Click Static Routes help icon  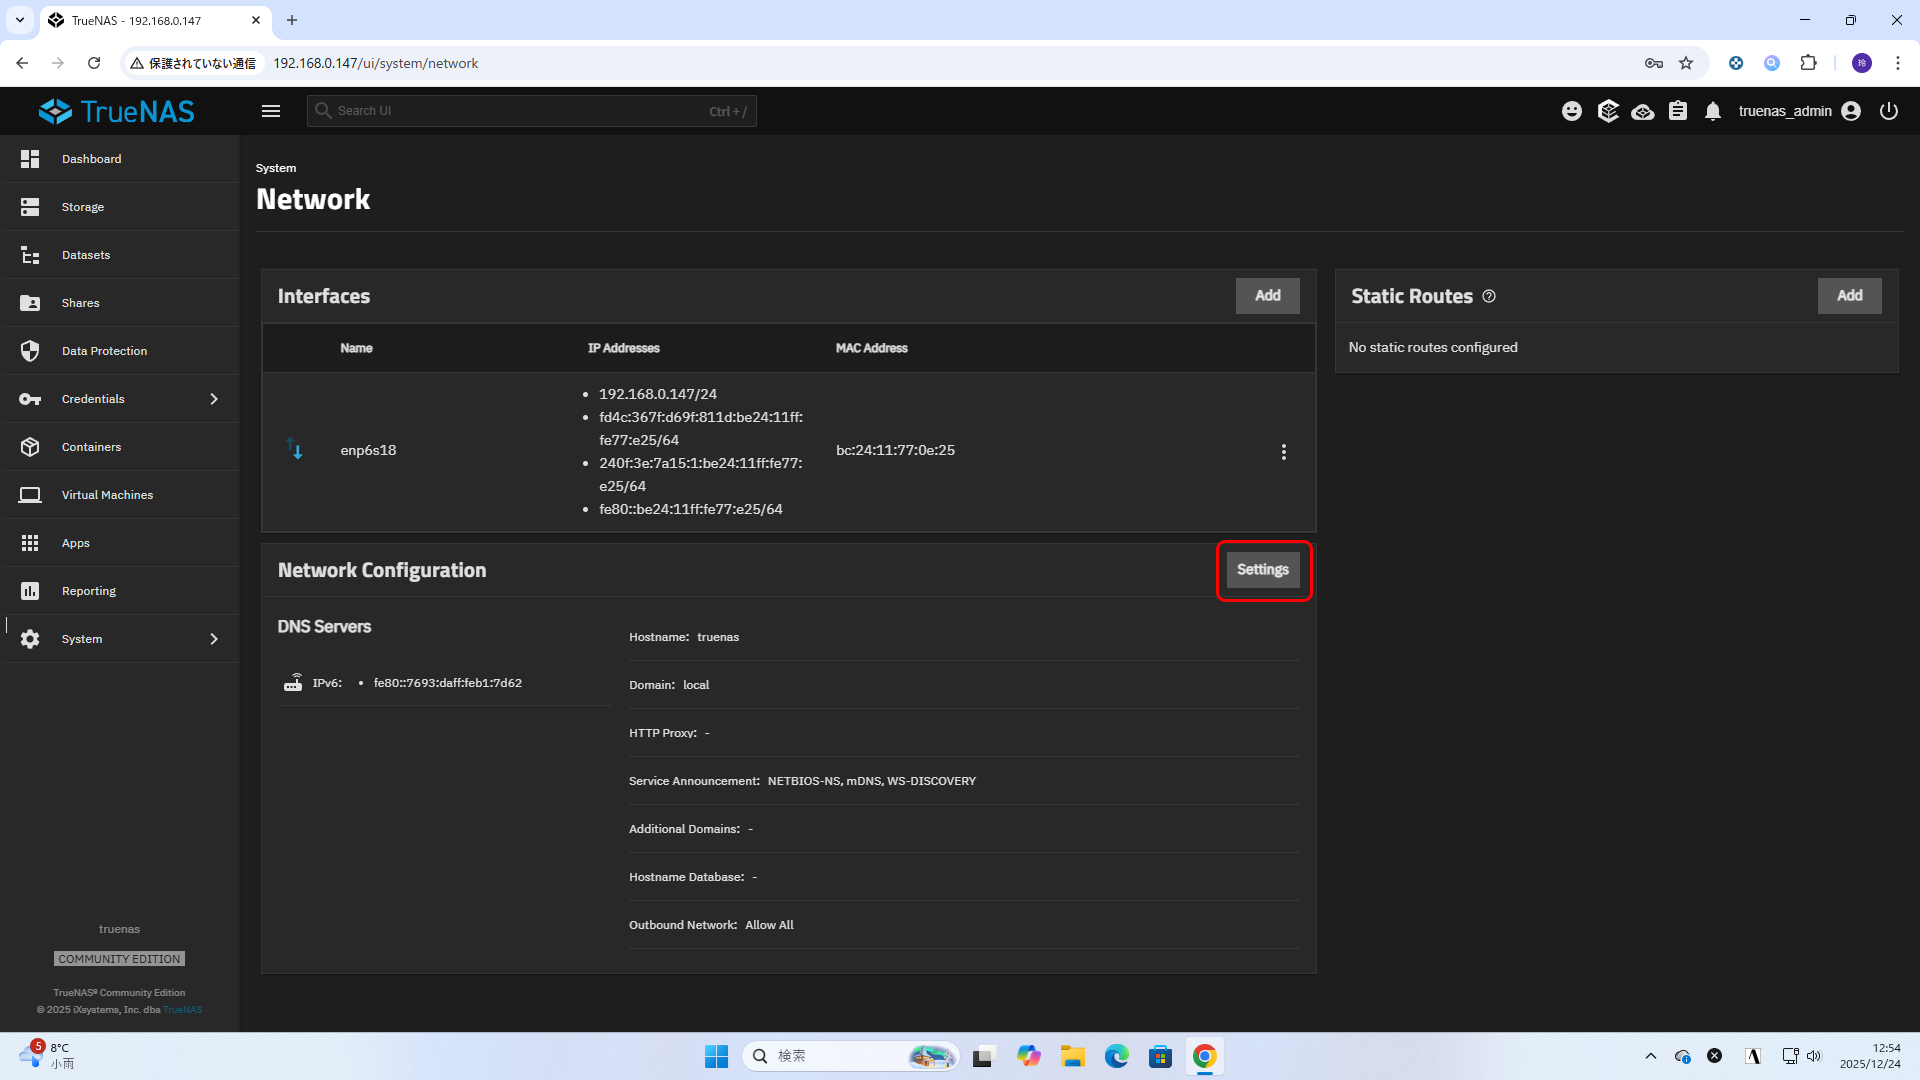click(x=1489, y=296)
